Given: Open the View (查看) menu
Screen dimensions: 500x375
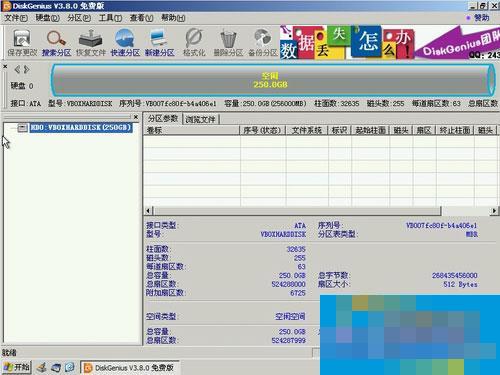Looking at the screenshot, I should 141,18.
